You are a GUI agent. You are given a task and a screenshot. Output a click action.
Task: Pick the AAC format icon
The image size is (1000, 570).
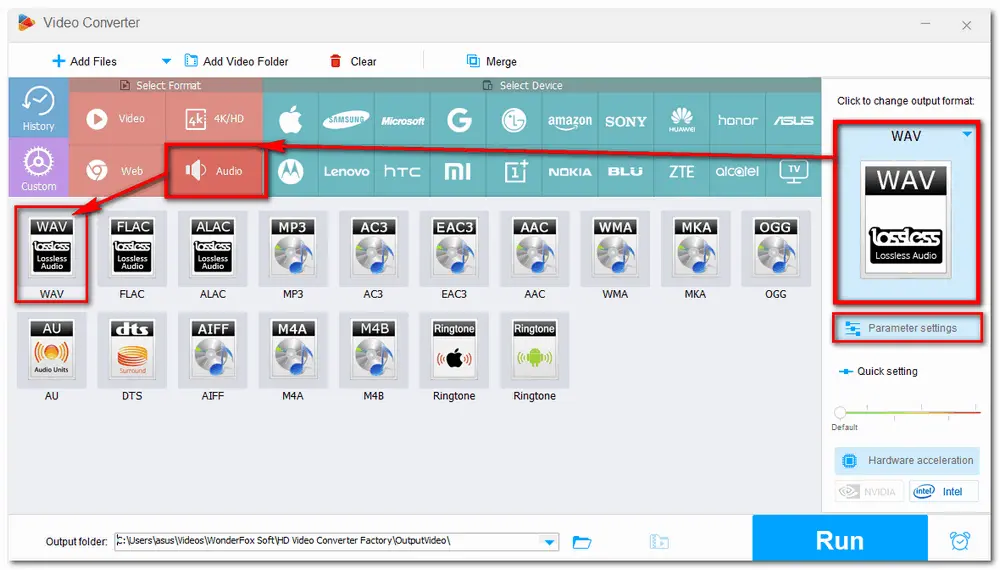[534, 249]
